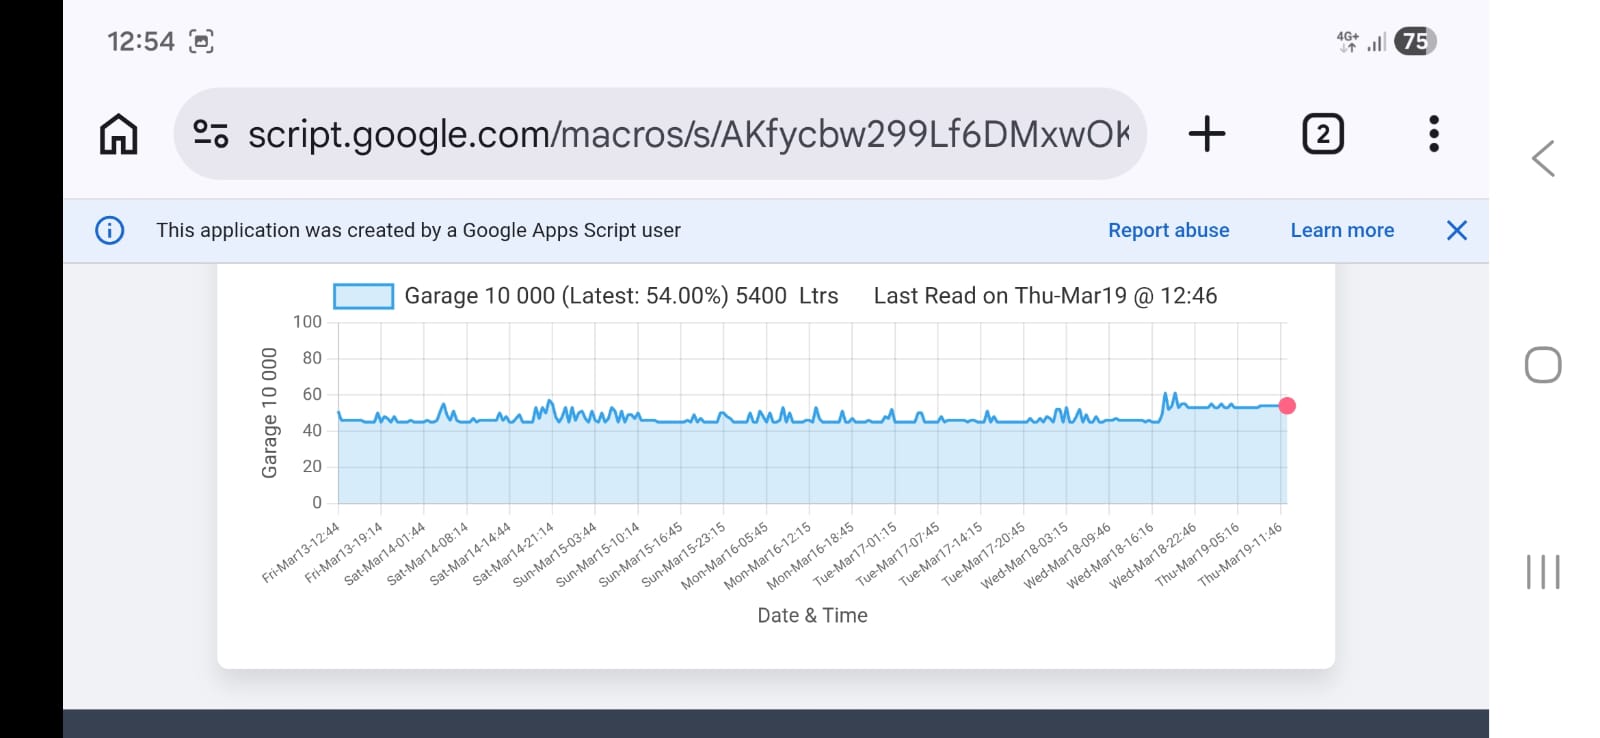Tap the Chrome home icon
The height and width of the screenshot is (738, 1600).
(x=118, y=134)
